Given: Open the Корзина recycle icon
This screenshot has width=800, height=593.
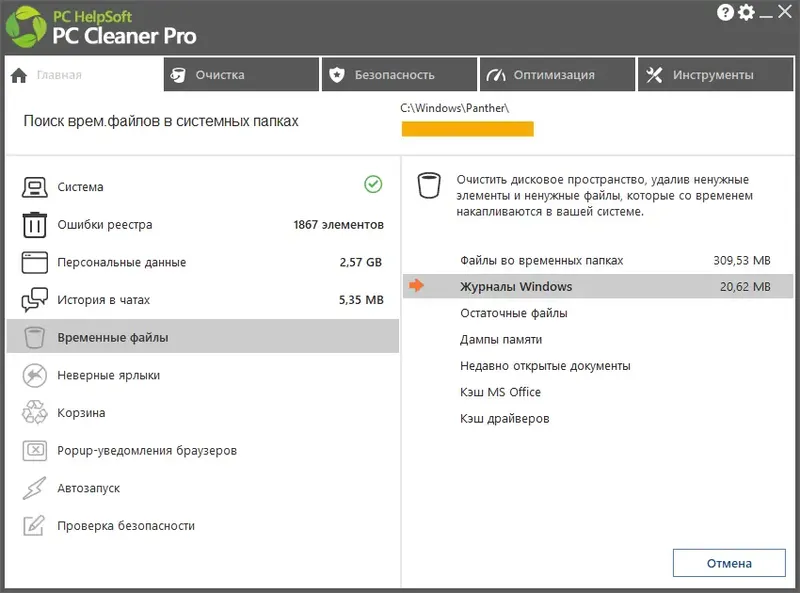Looking at the screenshot, I should point(34,413).
